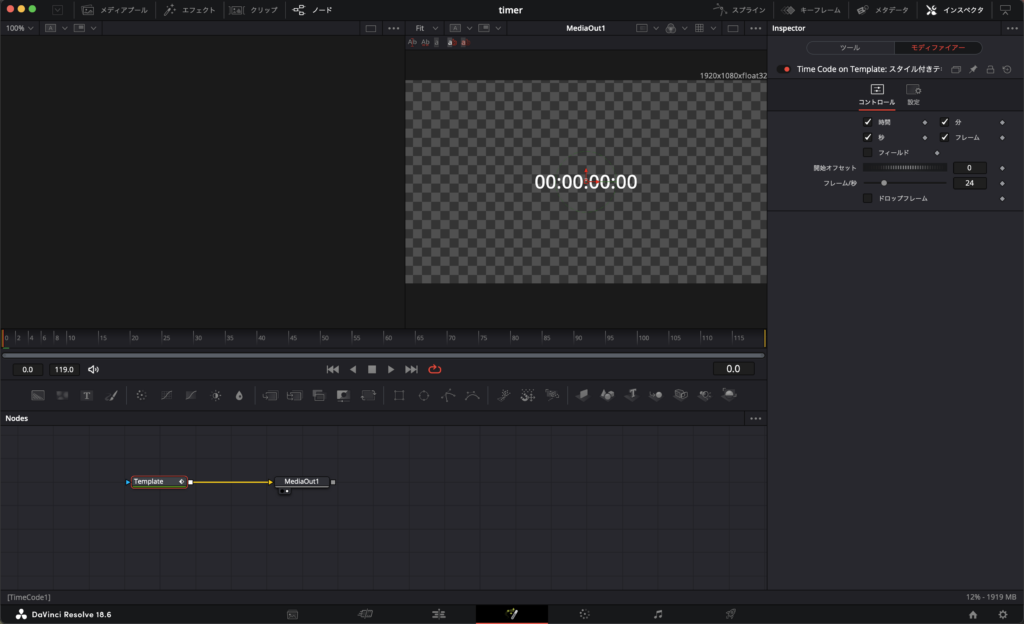Open the Fusion page icon

pos(511,613)
